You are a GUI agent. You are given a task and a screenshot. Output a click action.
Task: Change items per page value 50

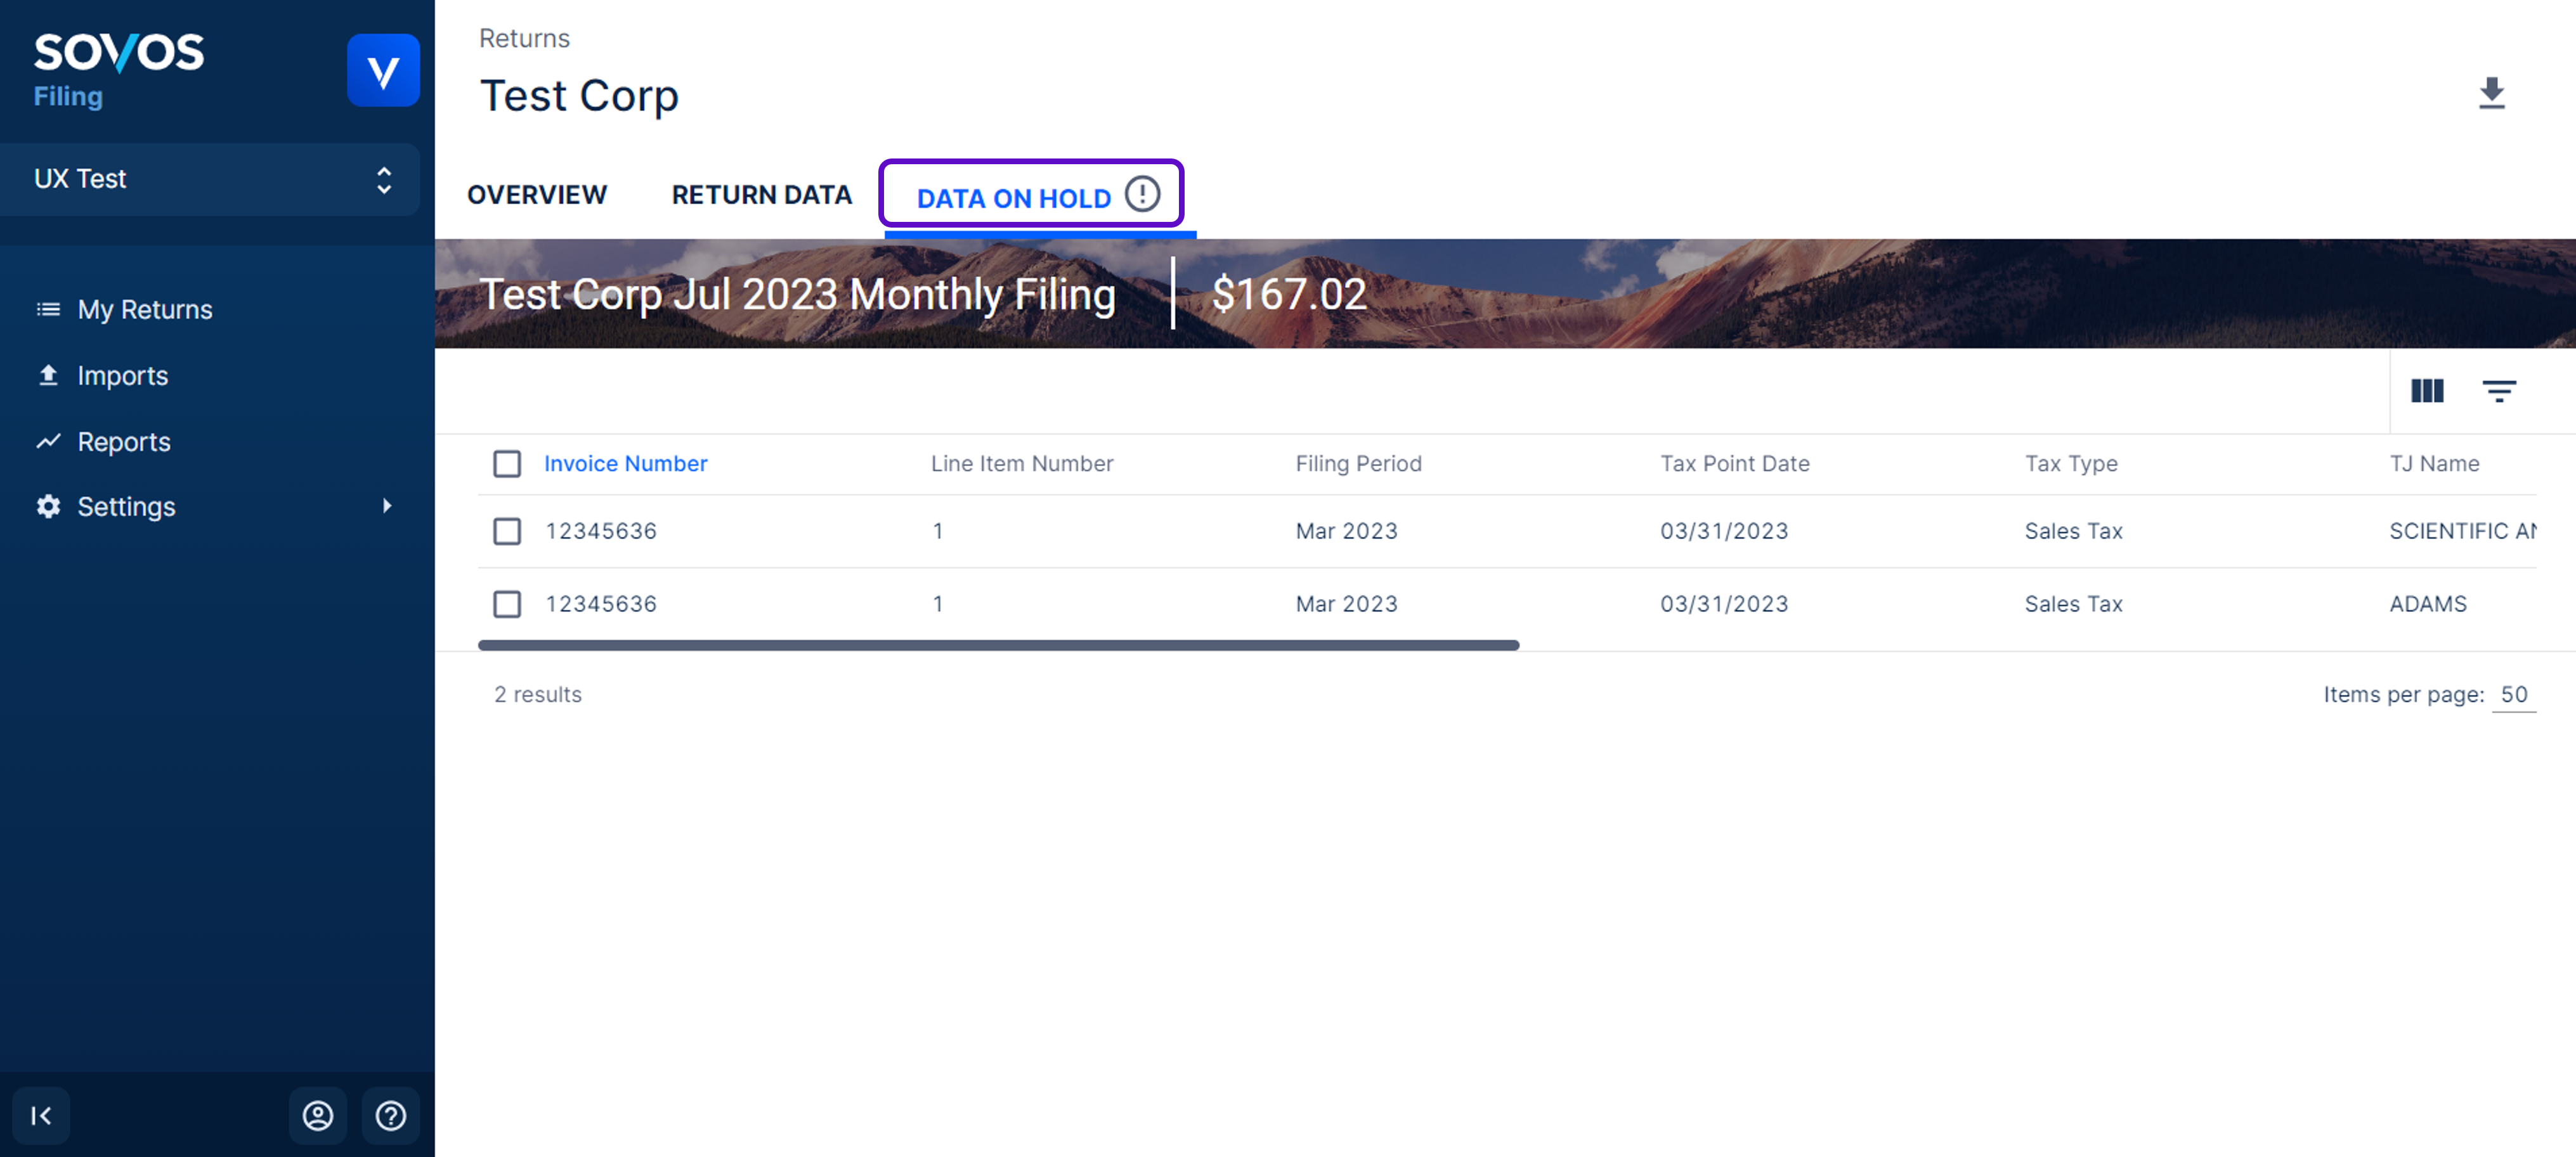pos(2513,694)
